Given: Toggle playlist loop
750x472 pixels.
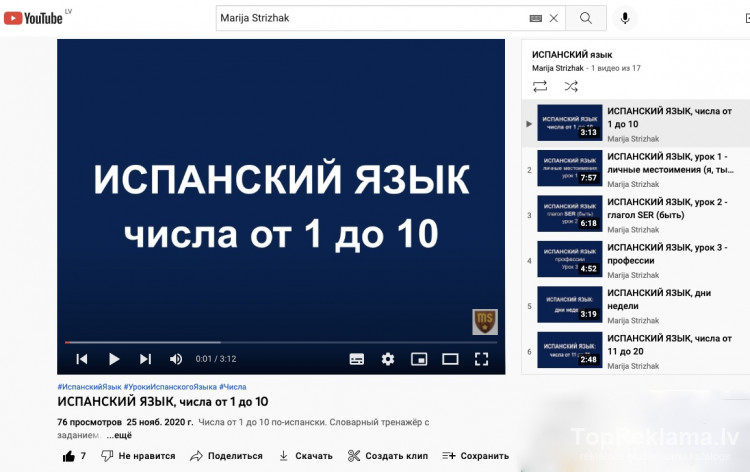Looking at the screenshot, I should click(540, 86).
